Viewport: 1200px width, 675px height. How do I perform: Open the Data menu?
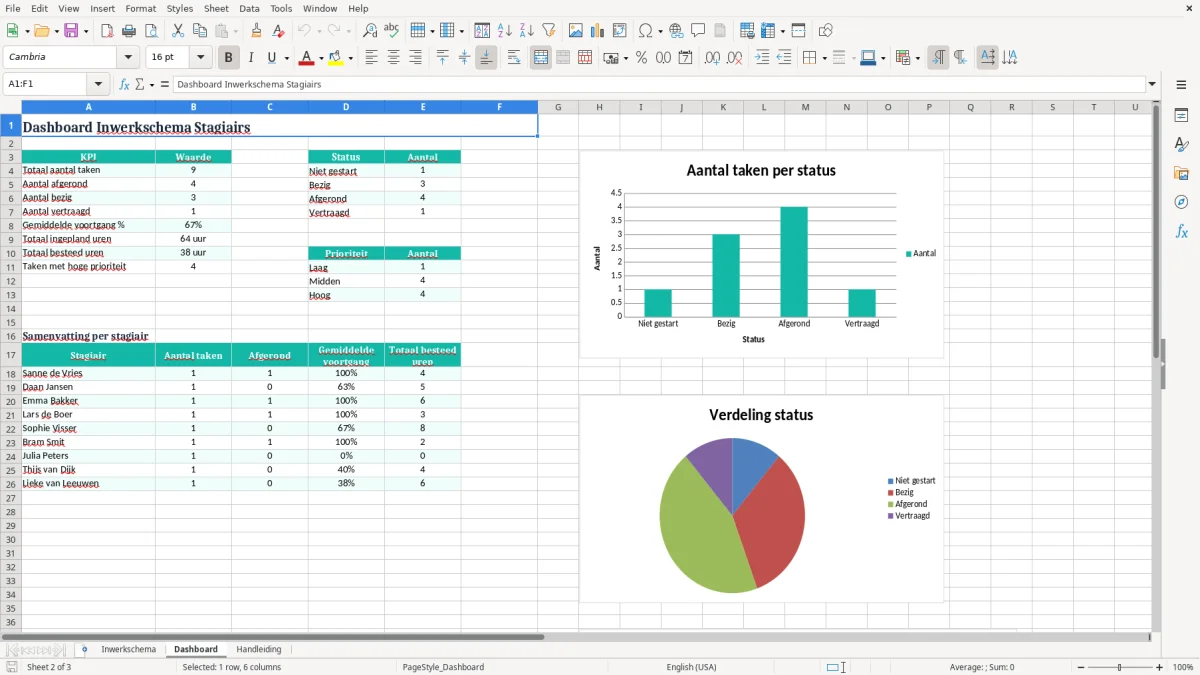(249, 8)
